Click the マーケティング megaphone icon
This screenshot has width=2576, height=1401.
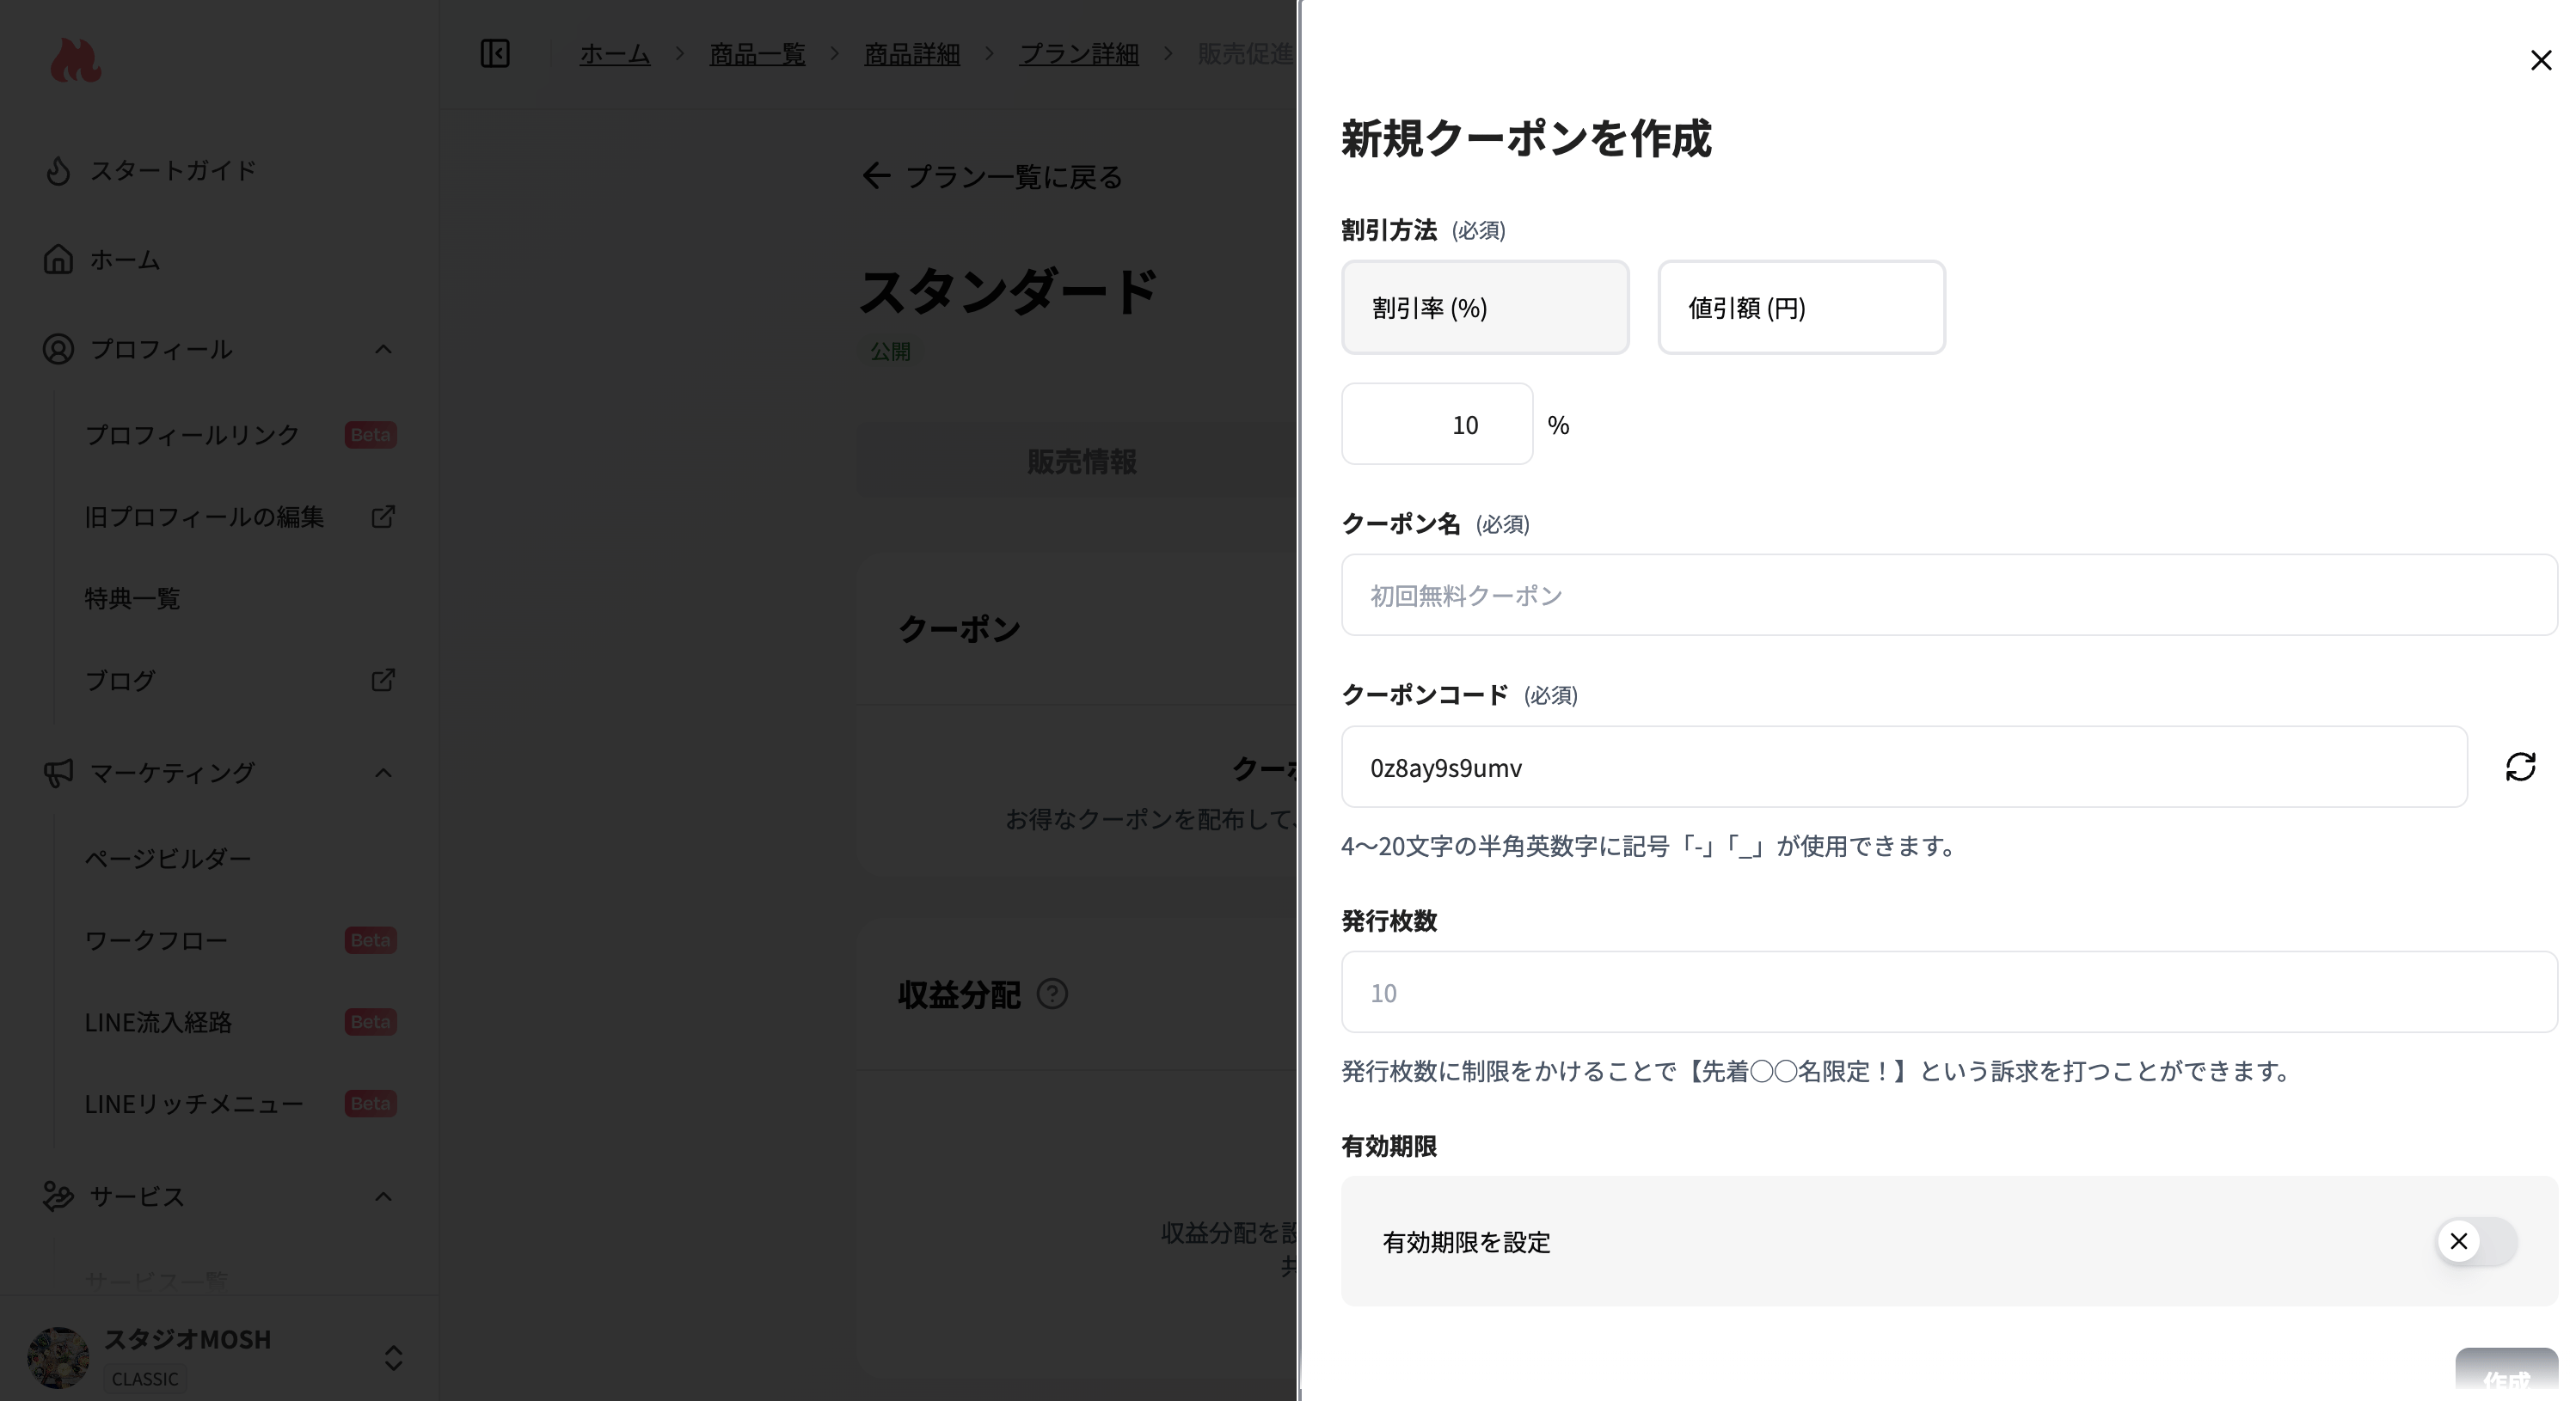click(x=58, y=773)
